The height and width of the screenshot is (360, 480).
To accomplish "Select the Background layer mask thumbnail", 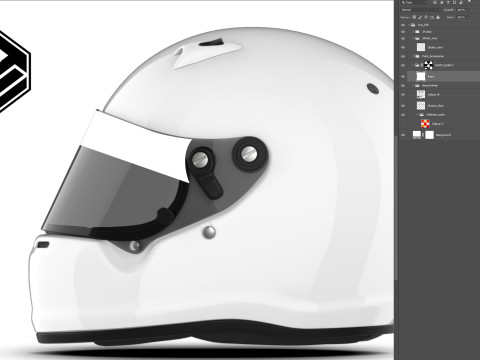I will [430, 135].
